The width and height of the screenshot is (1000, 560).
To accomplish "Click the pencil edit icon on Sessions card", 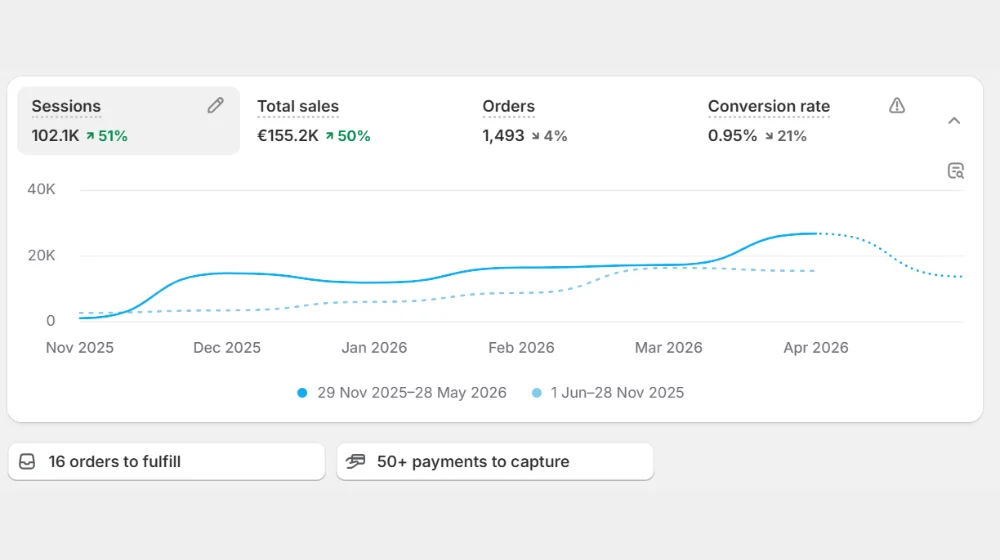I will pyautogui.click(x=216, y=105).
